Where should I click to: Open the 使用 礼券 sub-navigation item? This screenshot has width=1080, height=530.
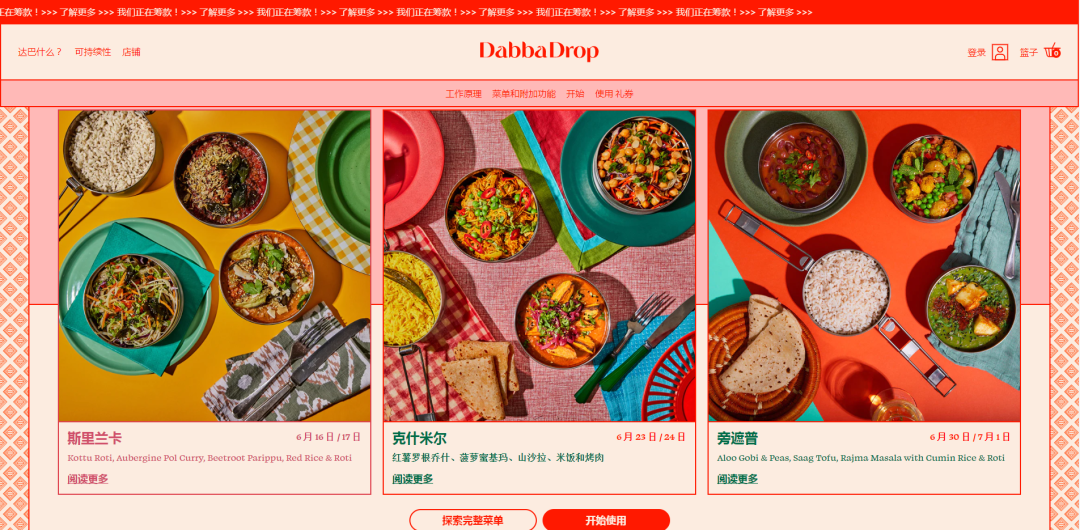coord(614,94)
